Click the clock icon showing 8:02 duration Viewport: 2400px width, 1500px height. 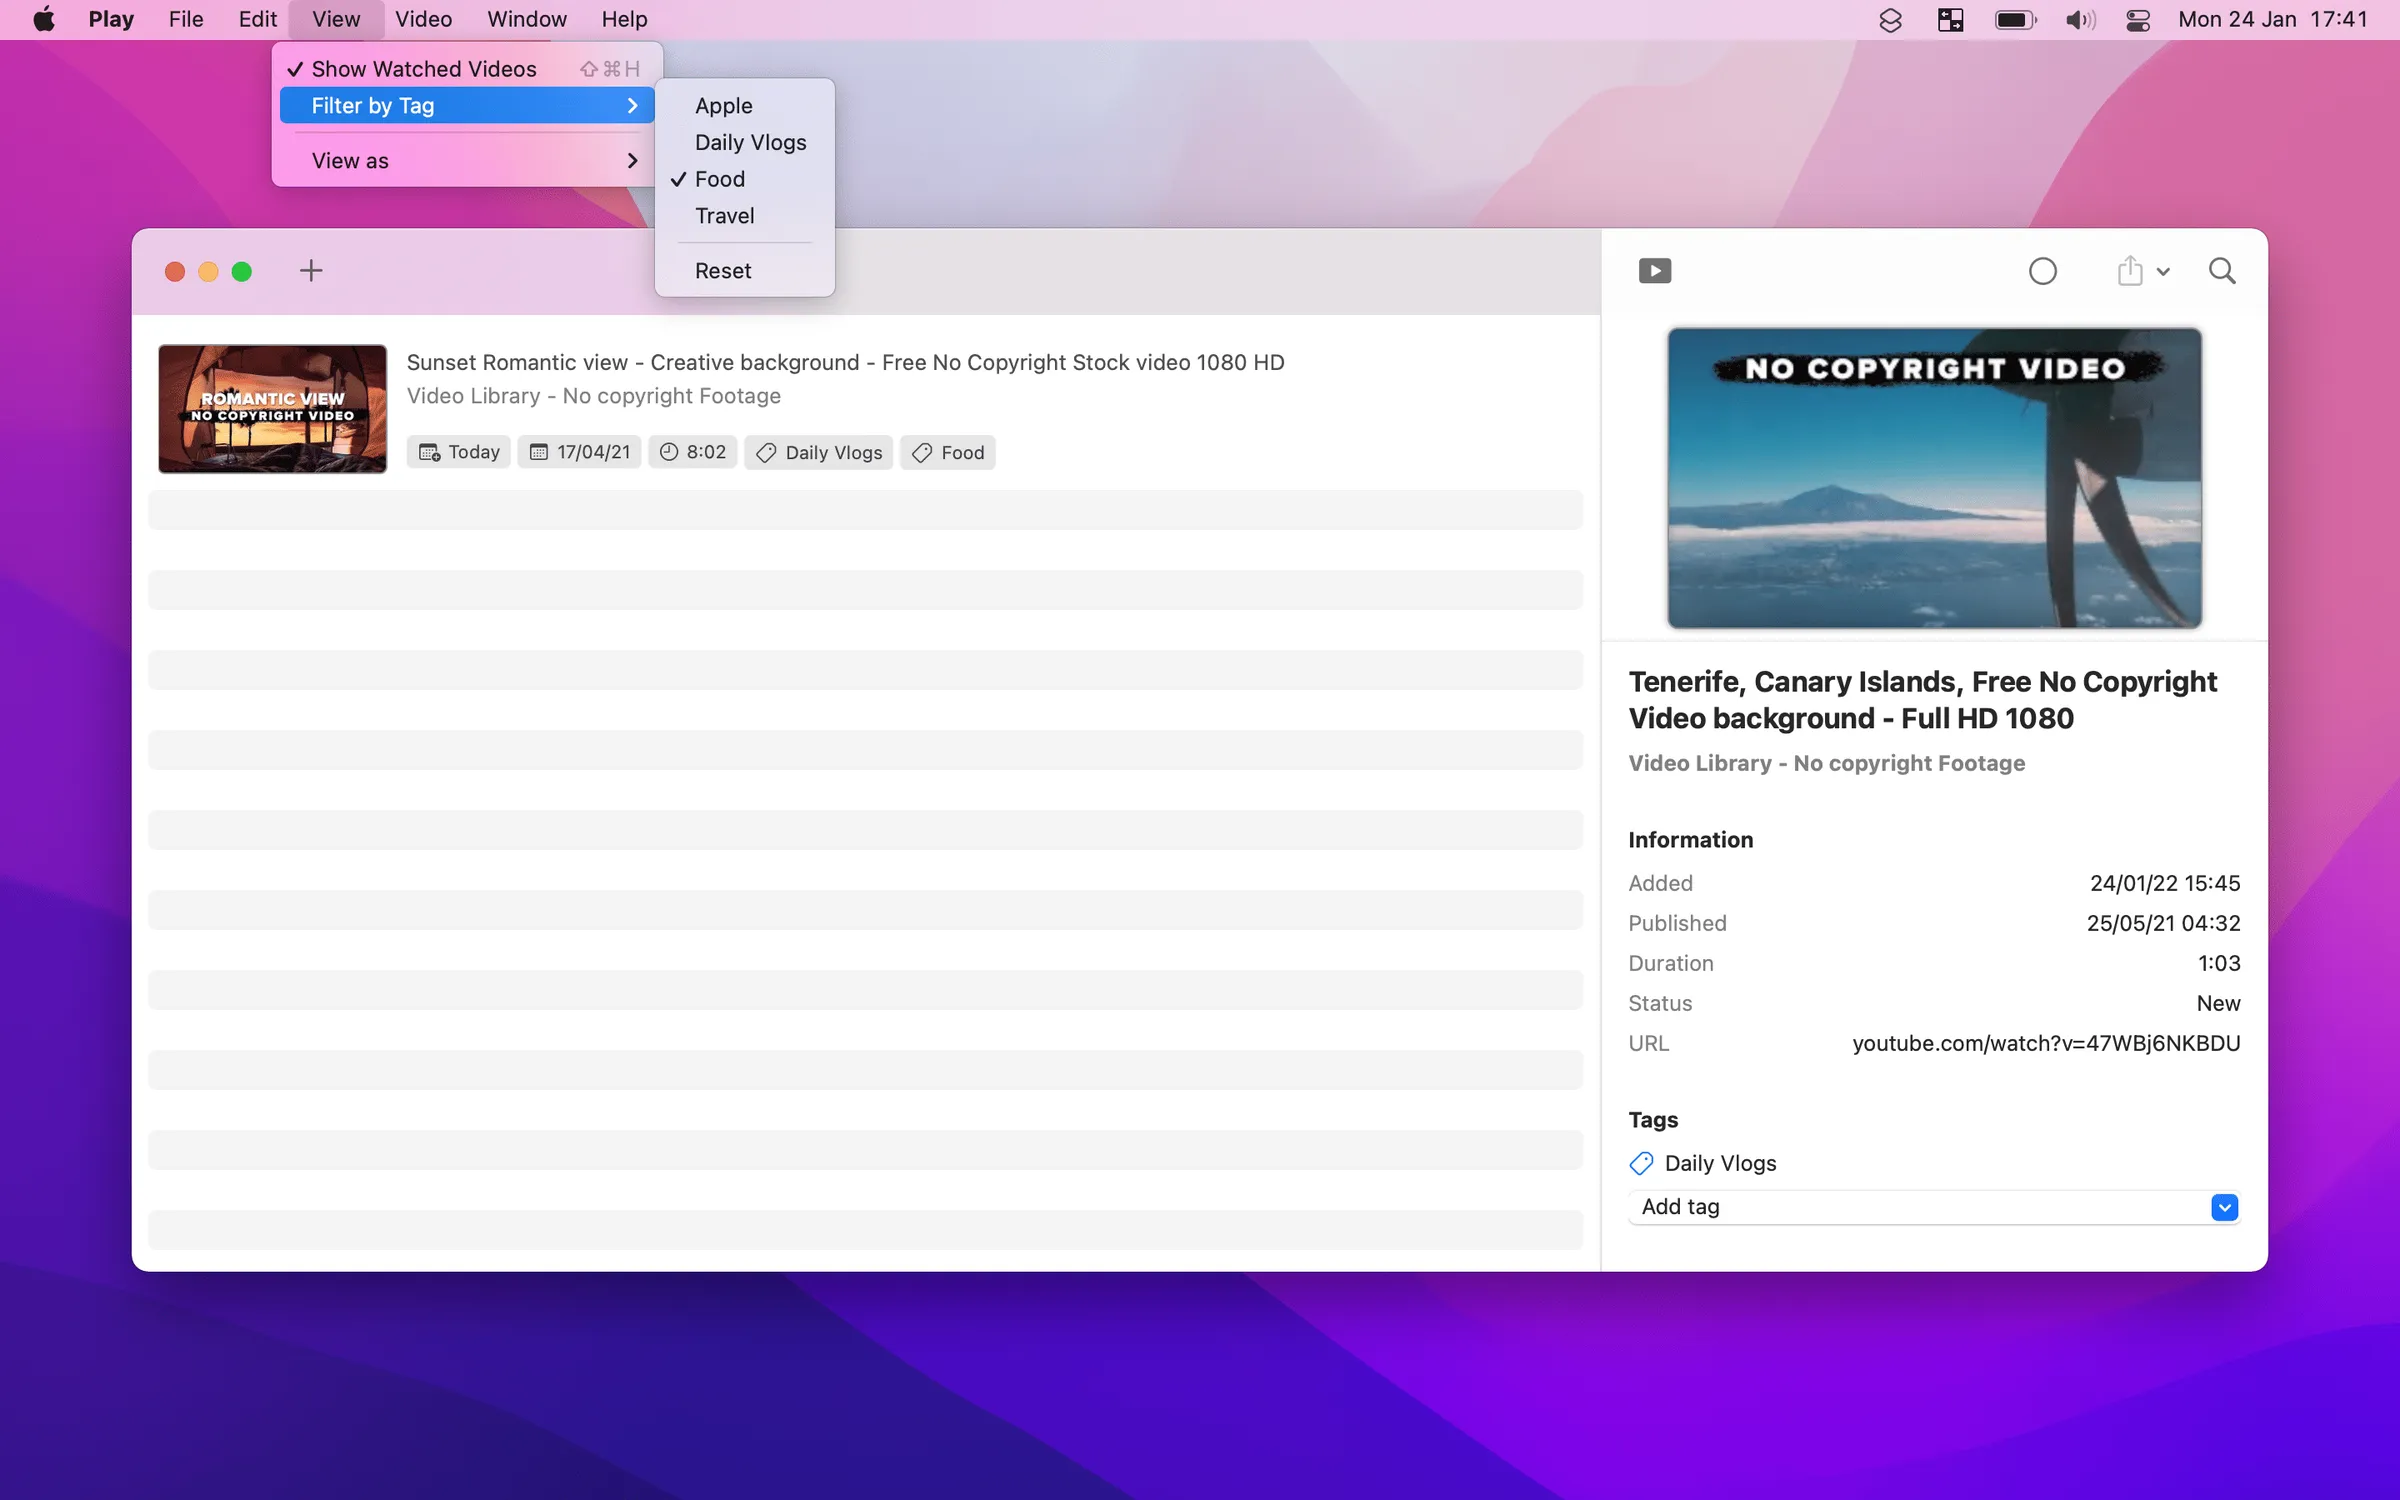pos(669,452)
